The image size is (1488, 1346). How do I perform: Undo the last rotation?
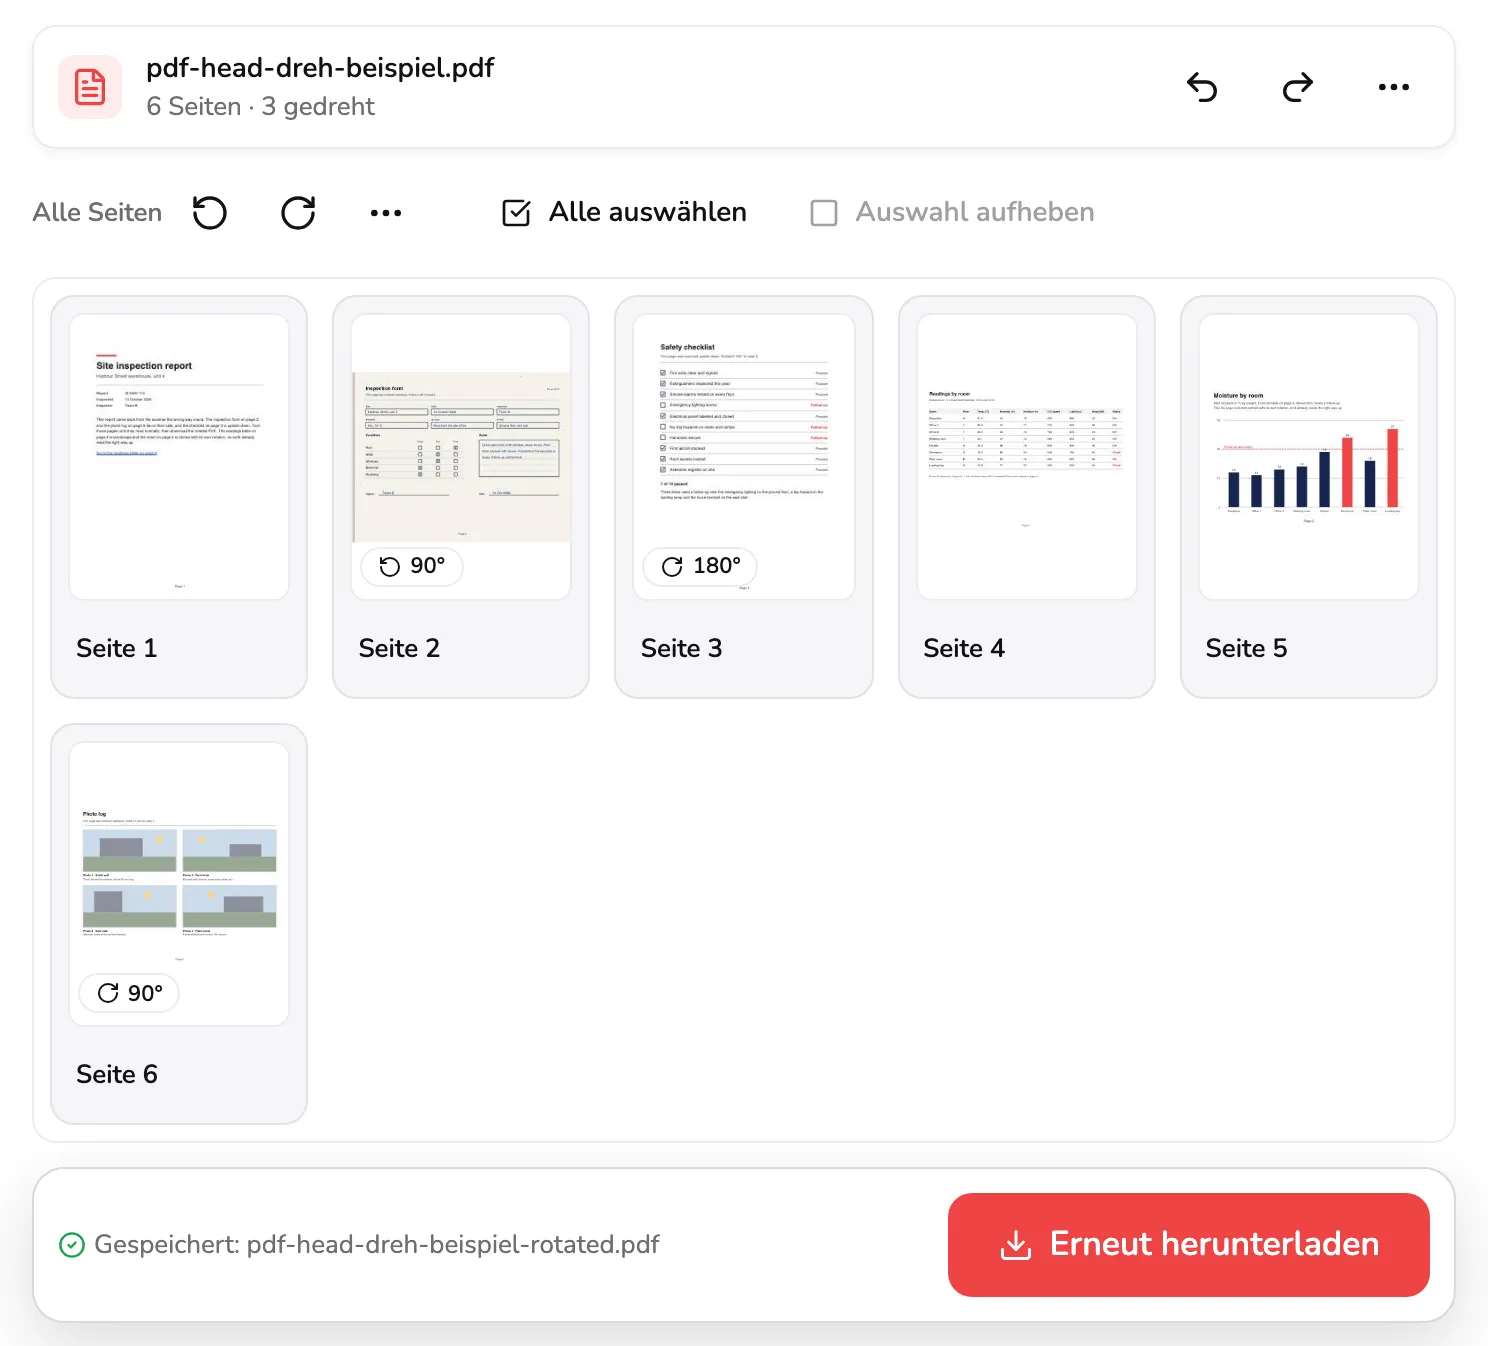[1202, 87]
